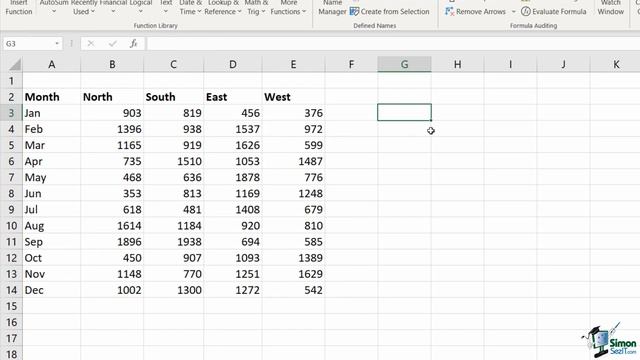The width and height of the screenshot is (640, 360).
Task: Select column C header
Action: tap(173, 64)
